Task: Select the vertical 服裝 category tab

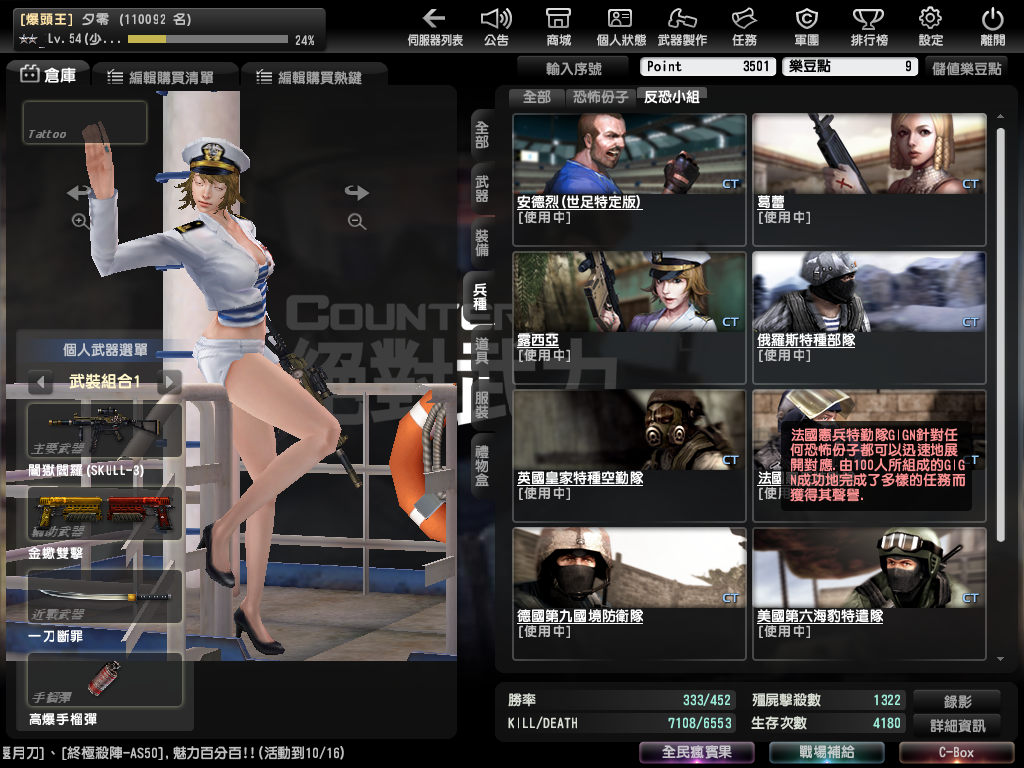Action: point(482,405)
